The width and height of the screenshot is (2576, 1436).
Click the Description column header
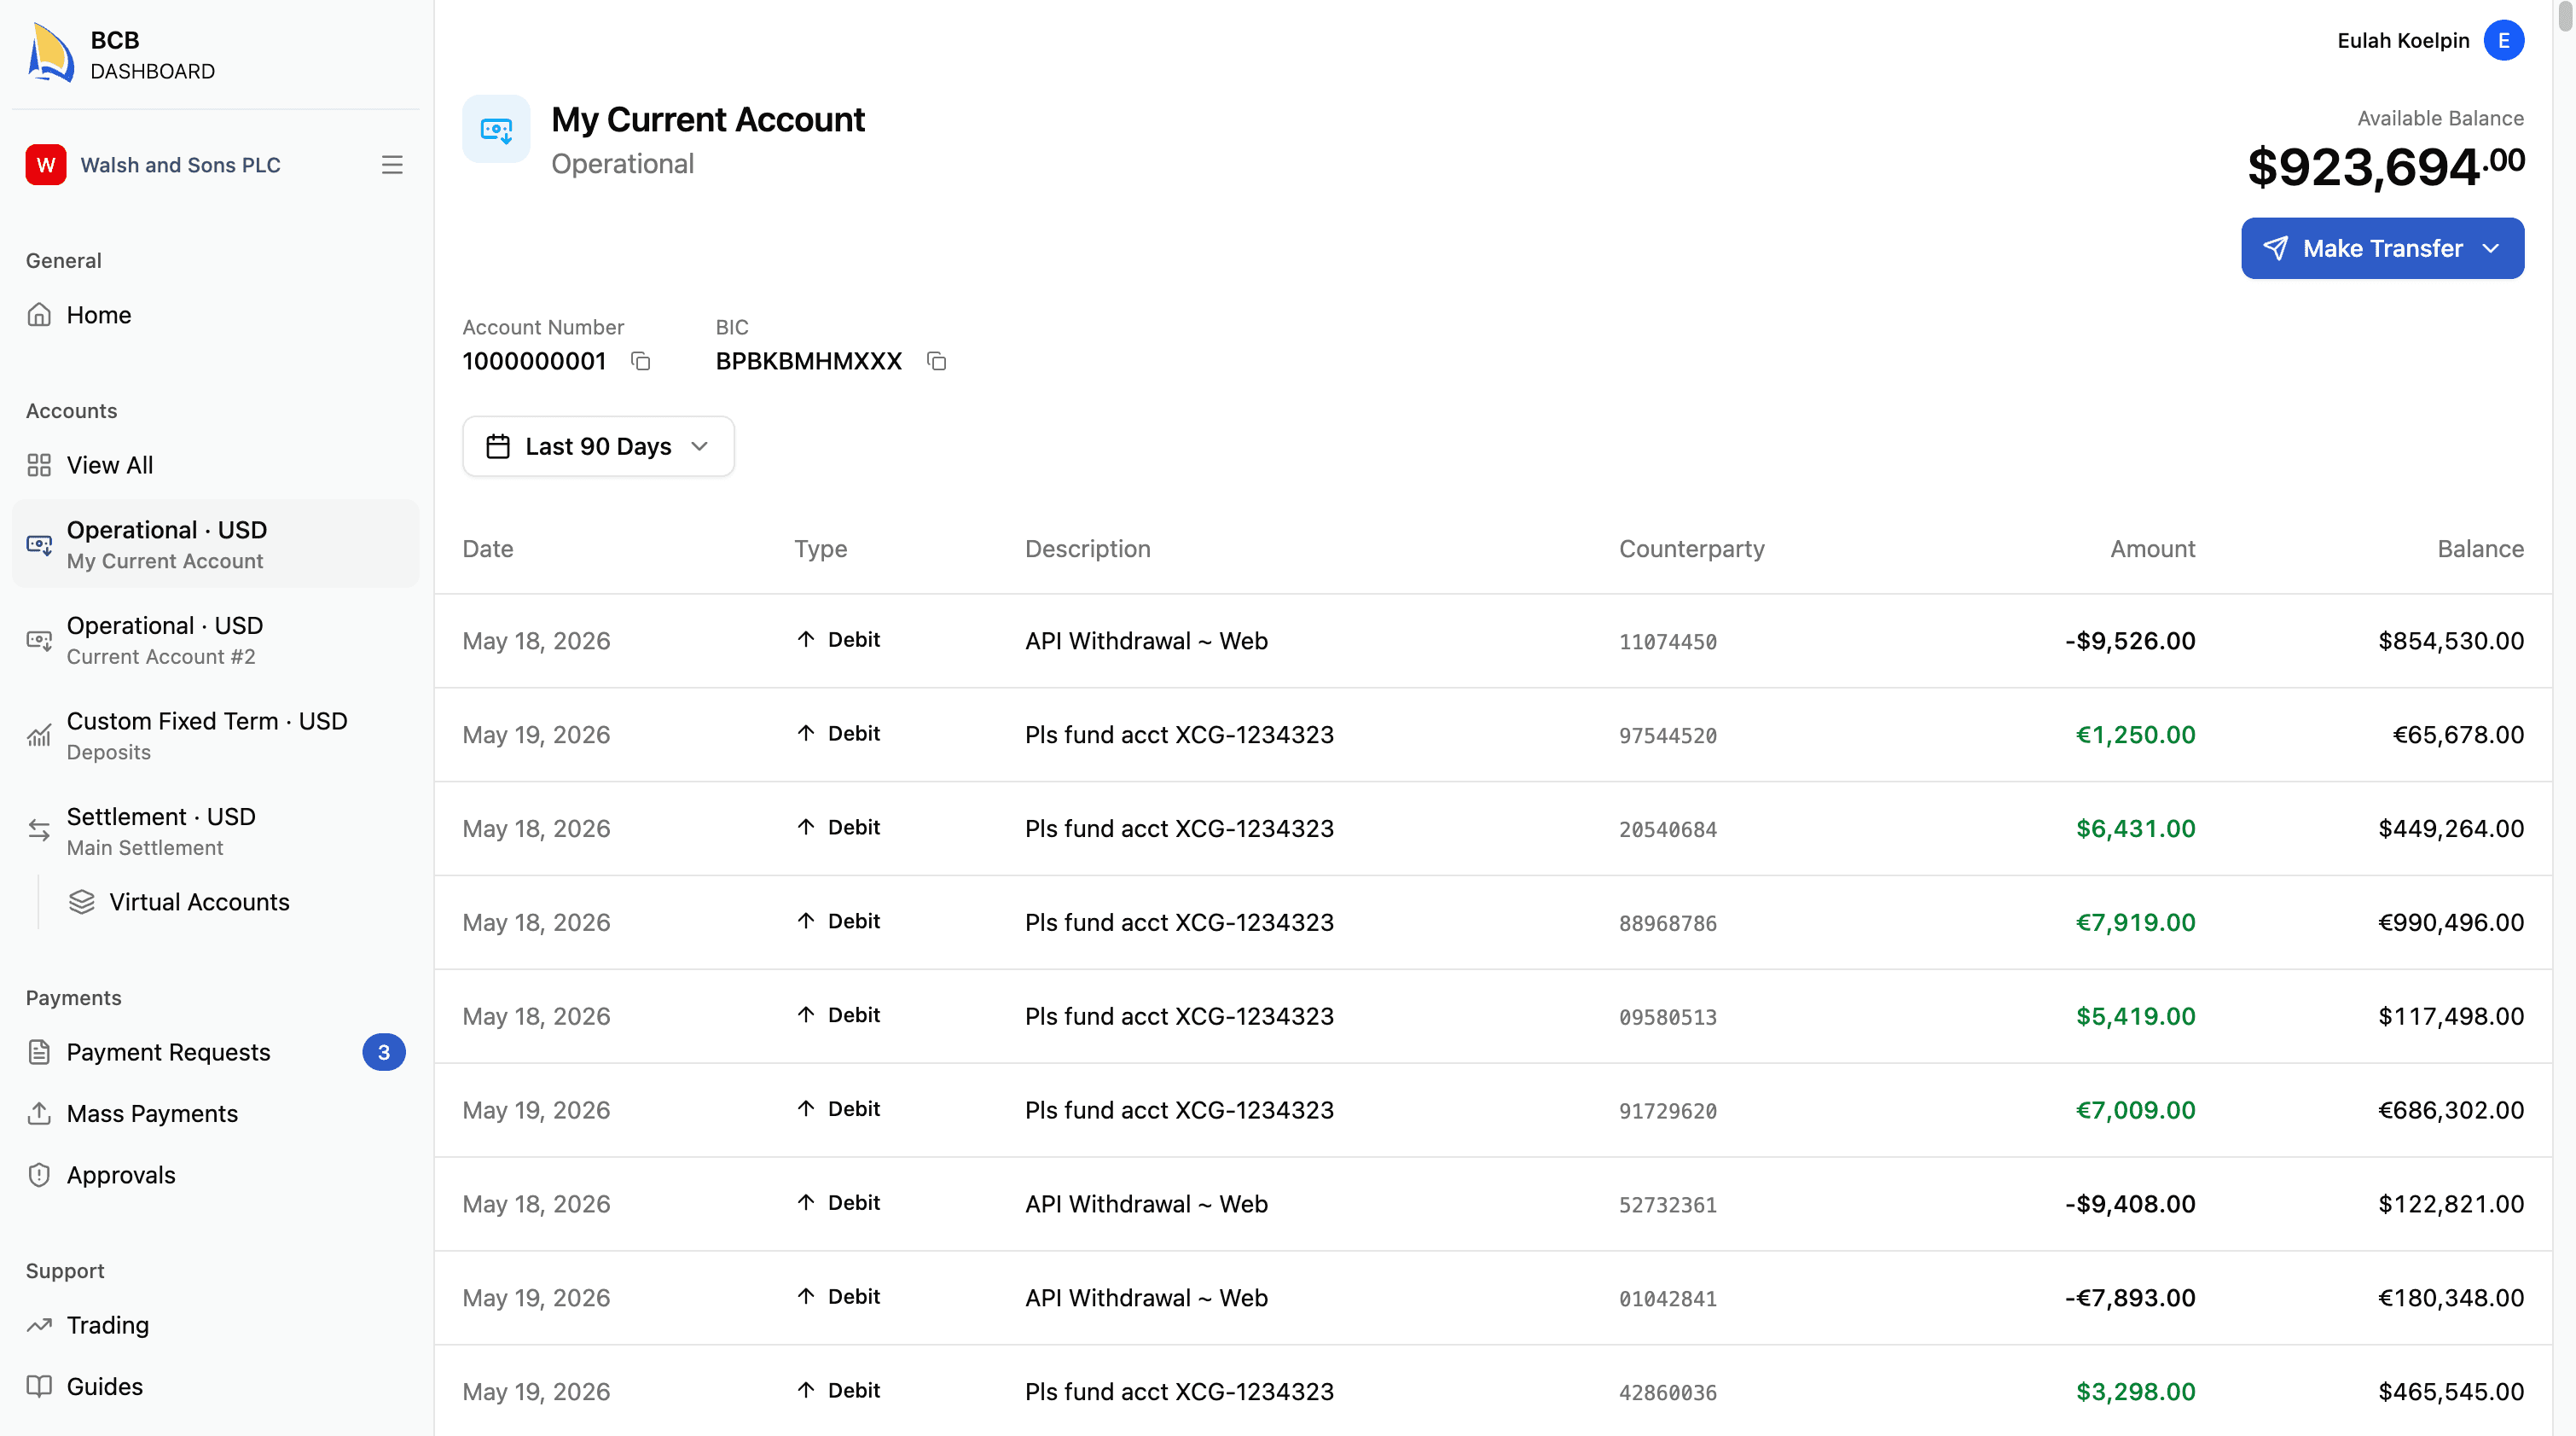1087,549
